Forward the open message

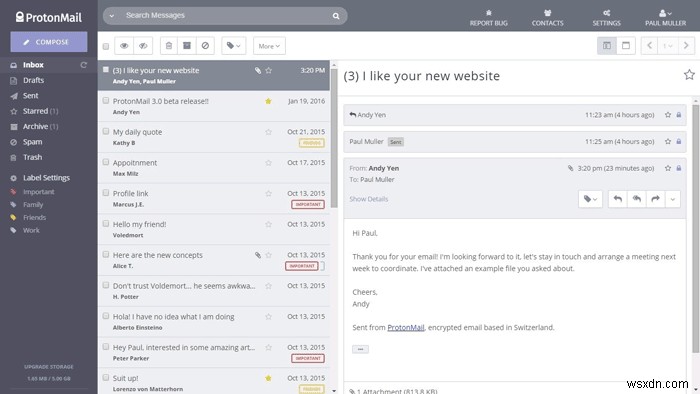(655, 199)
